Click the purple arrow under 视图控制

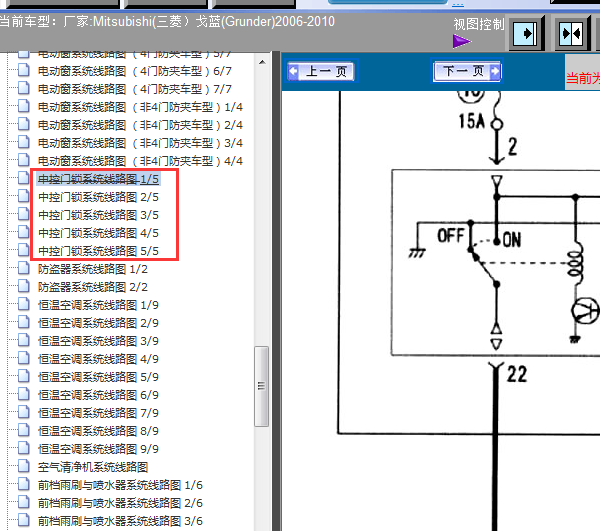[x=461, y=41]
